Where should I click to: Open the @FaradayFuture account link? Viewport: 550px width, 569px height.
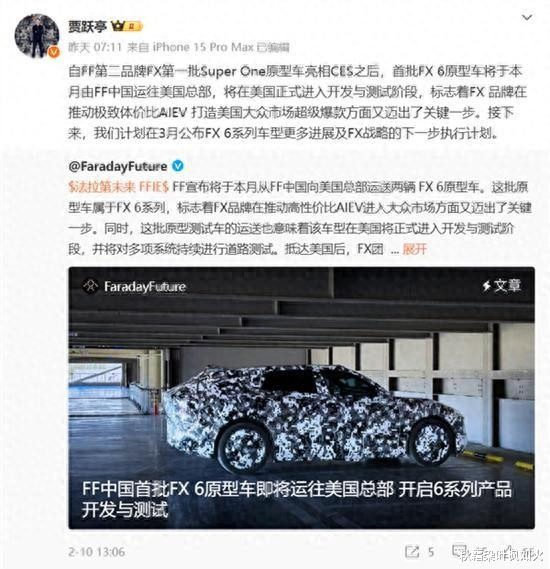coord(118,167)
